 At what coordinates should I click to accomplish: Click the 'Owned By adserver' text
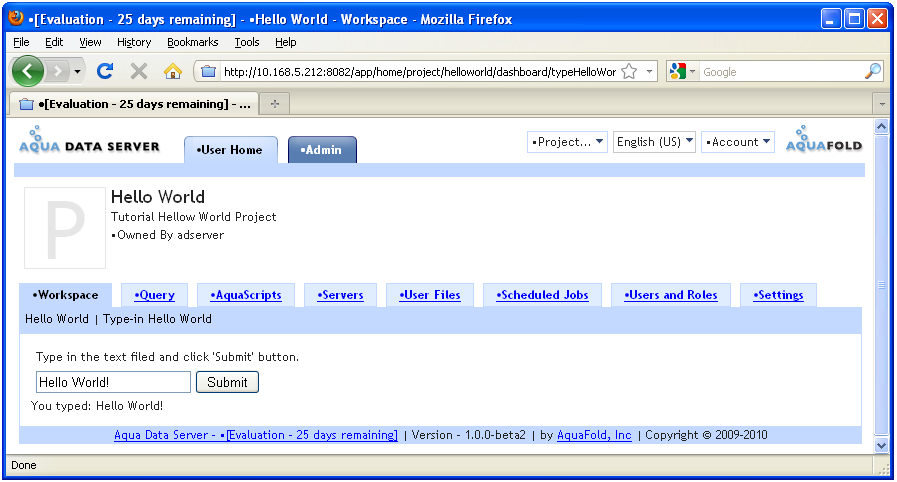(168, 235)
